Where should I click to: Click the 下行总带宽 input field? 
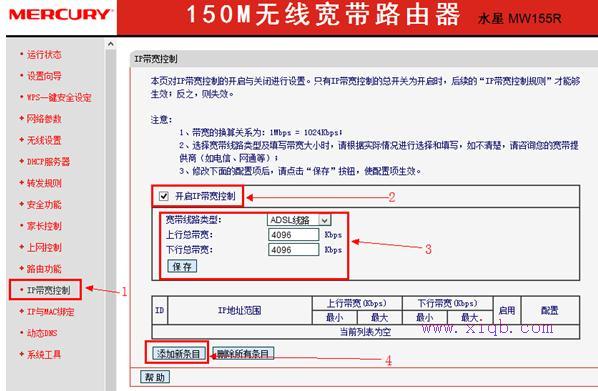[x=293, y=250]
